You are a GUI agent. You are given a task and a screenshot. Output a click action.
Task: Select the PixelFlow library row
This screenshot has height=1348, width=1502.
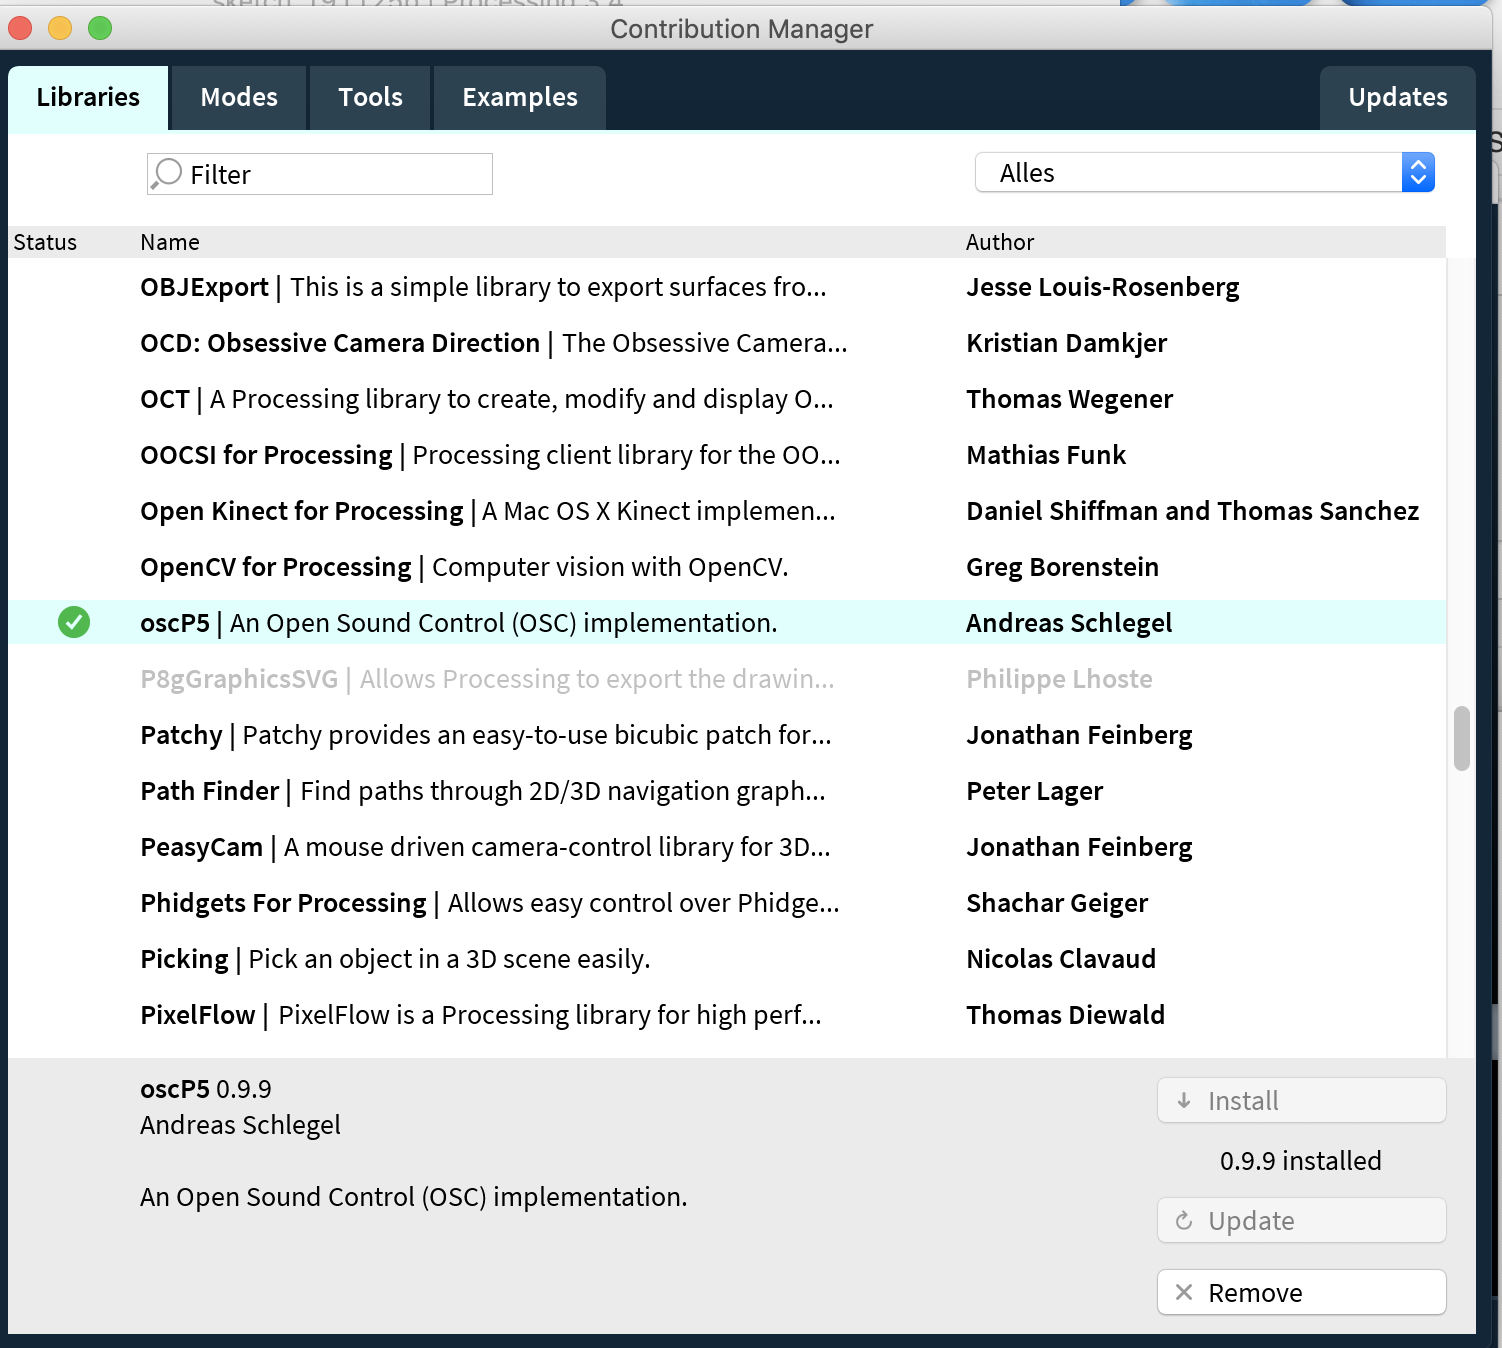pos(727,1015)
